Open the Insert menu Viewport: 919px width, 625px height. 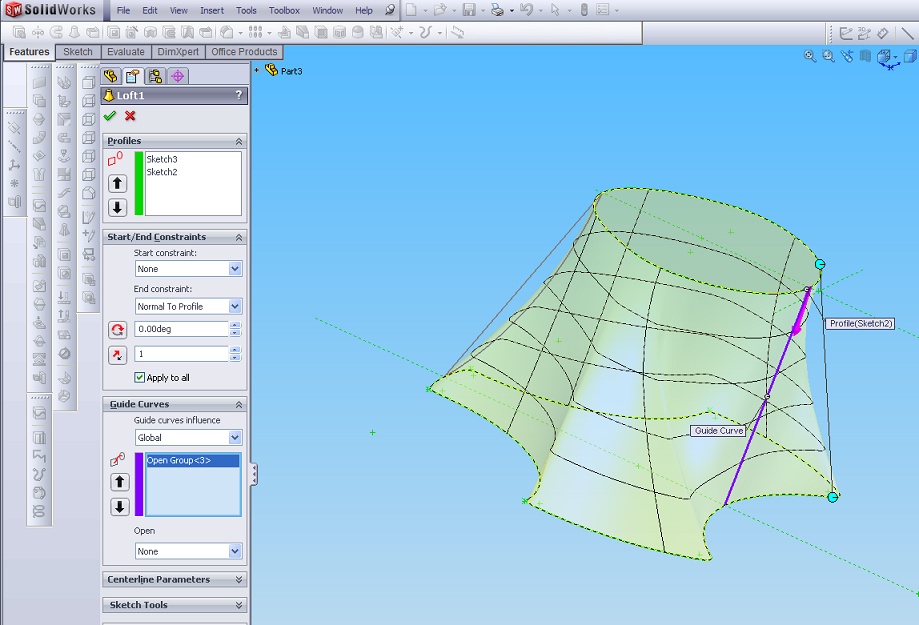(212, 11)
